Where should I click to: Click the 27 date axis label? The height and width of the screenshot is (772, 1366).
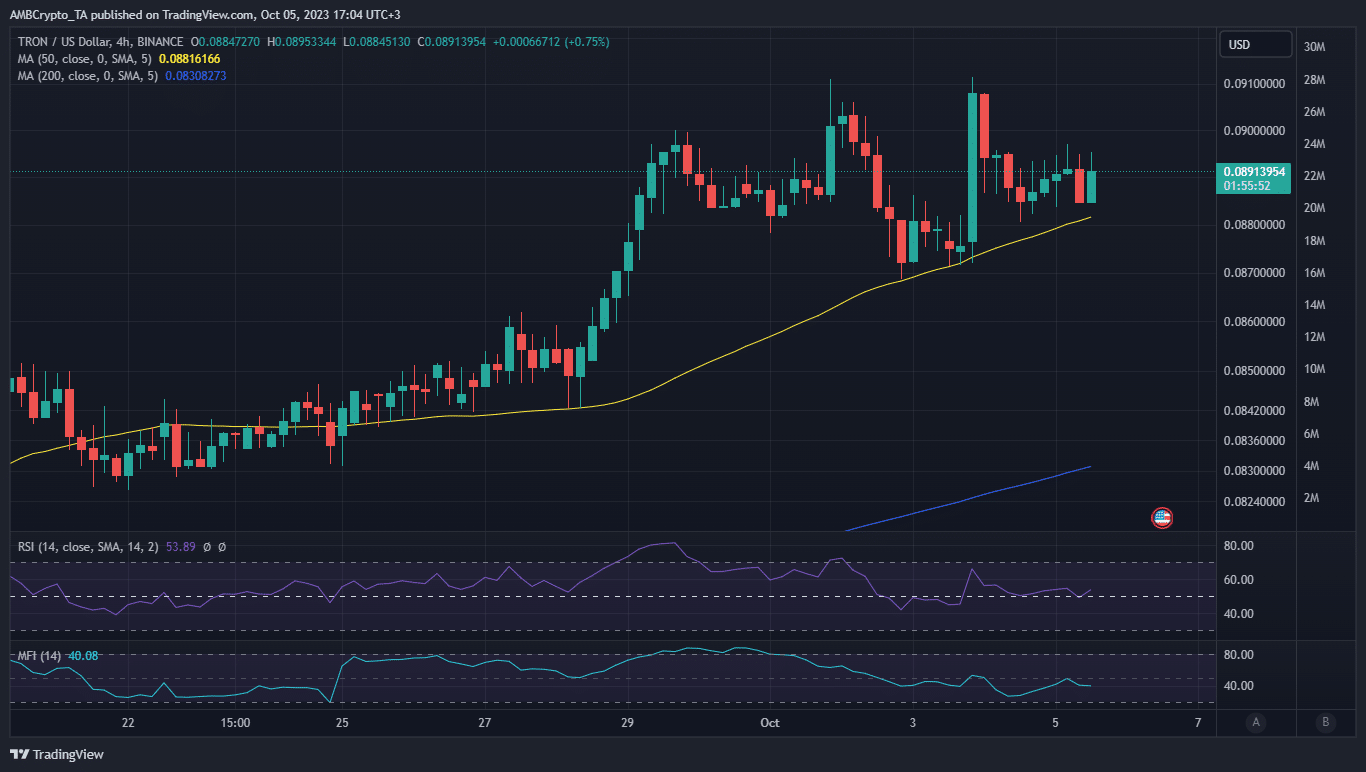(x=484, y=723)
